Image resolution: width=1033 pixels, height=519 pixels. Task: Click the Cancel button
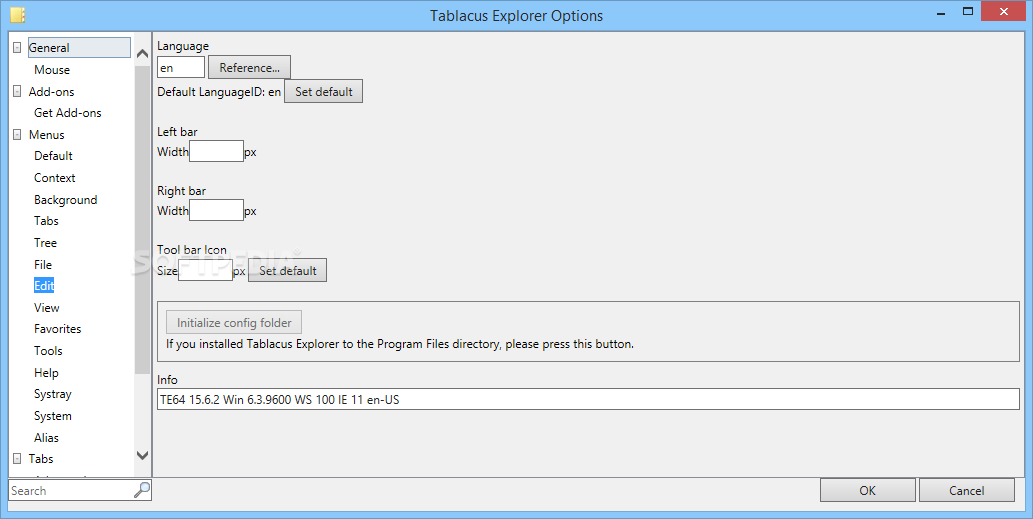pyautogui.click(x=966, y=490)
